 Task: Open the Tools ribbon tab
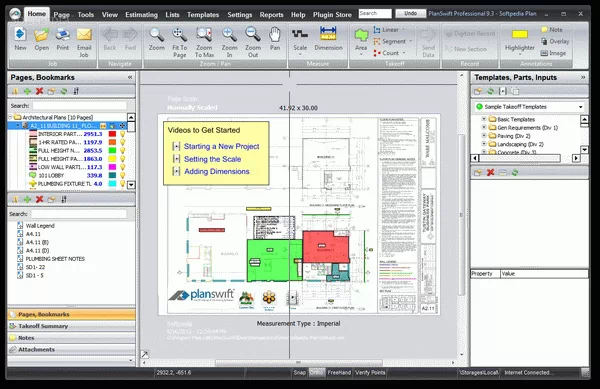click(x=86, y=15)
